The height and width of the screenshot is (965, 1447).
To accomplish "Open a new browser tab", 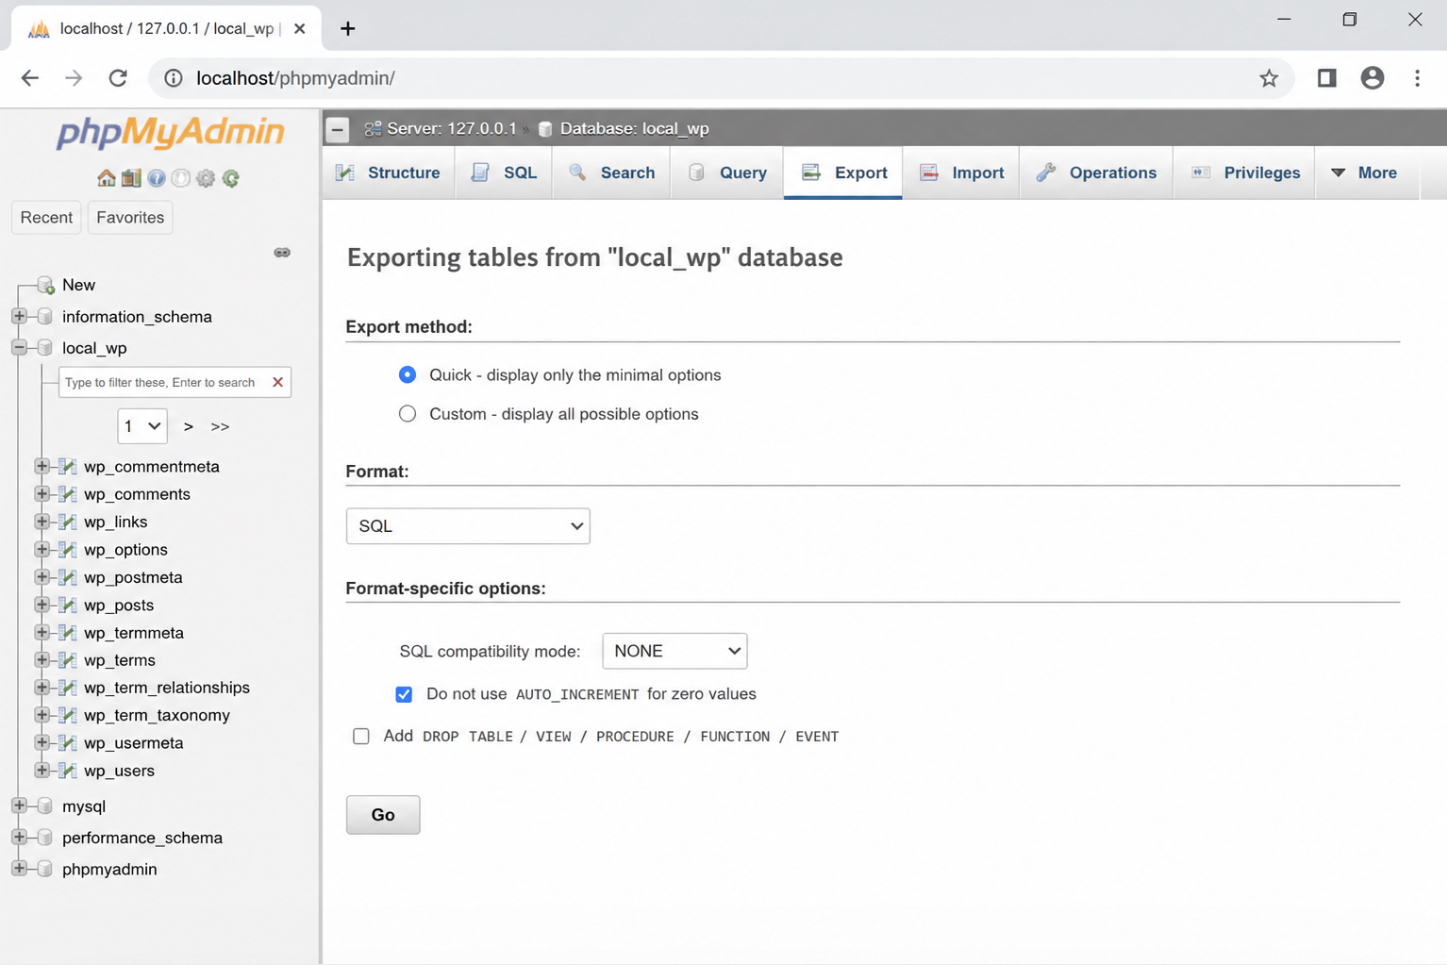I will [x=348, y=28].
